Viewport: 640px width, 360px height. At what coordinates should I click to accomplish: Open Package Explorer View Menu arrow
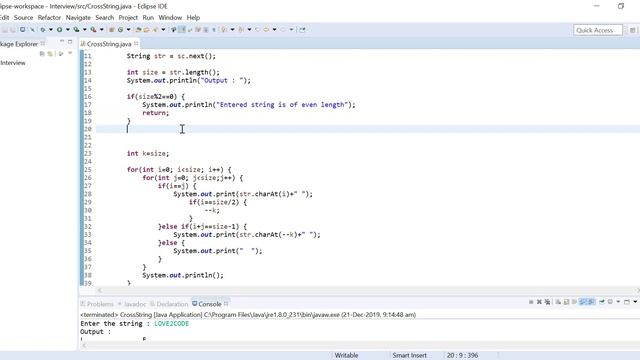pos(70,54)
